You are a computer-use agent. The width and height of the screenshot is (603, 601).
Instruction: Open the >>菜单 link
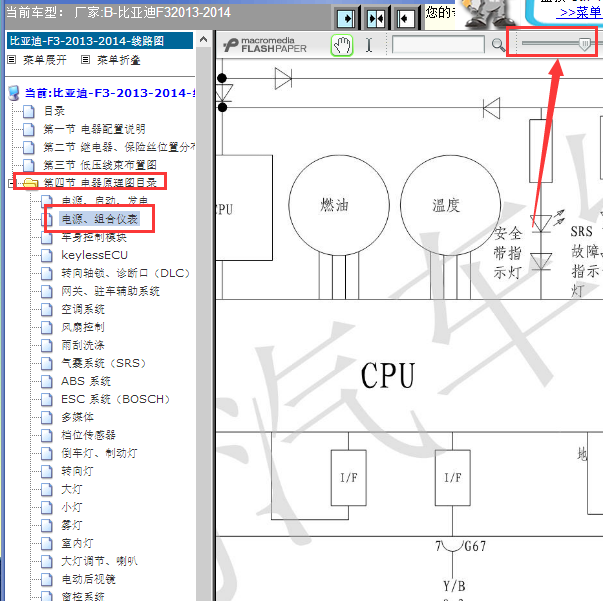[x=581, y=13]
